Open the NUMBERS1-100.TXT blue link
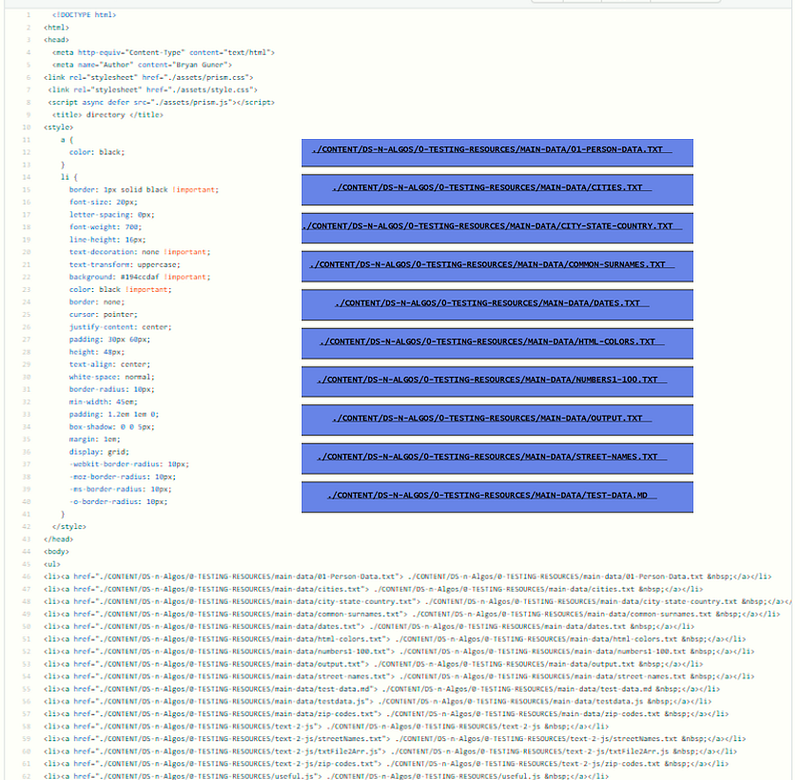 pyautogui.click(x=492, y=380)
